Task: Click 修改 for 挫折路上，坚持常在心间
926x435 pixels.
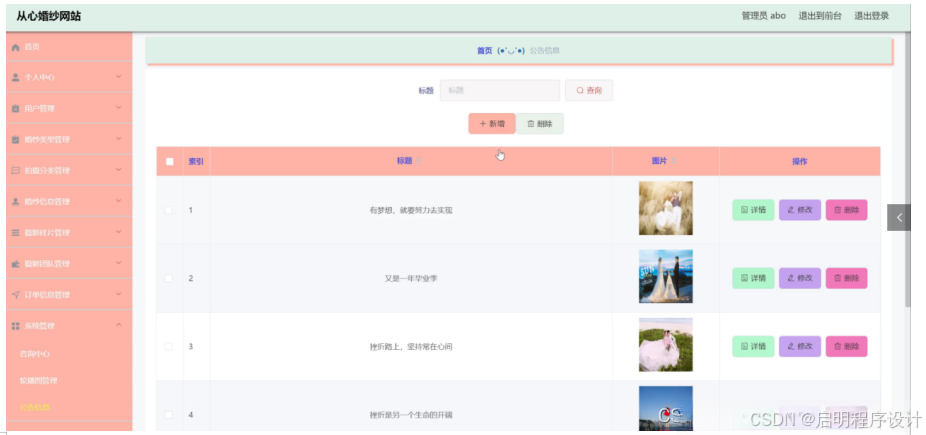Action: coord(800,346)
